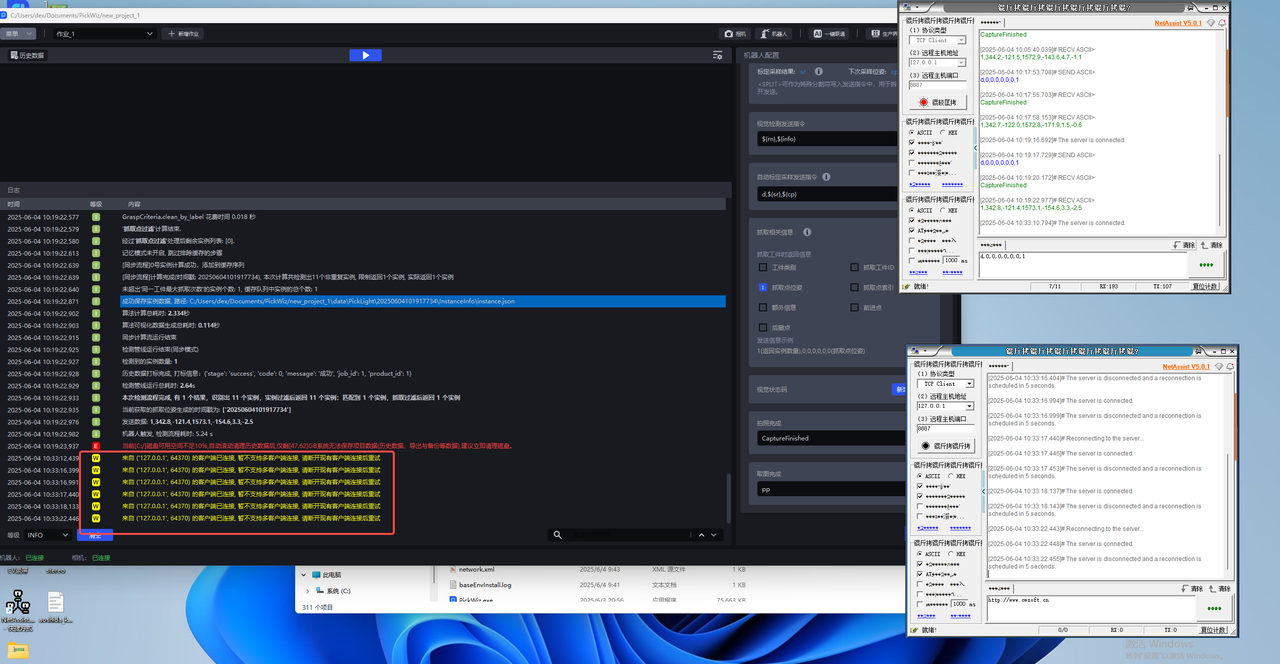Click the info icon next to 抓取相关信息
The image size is (1280, 664).
807,232
